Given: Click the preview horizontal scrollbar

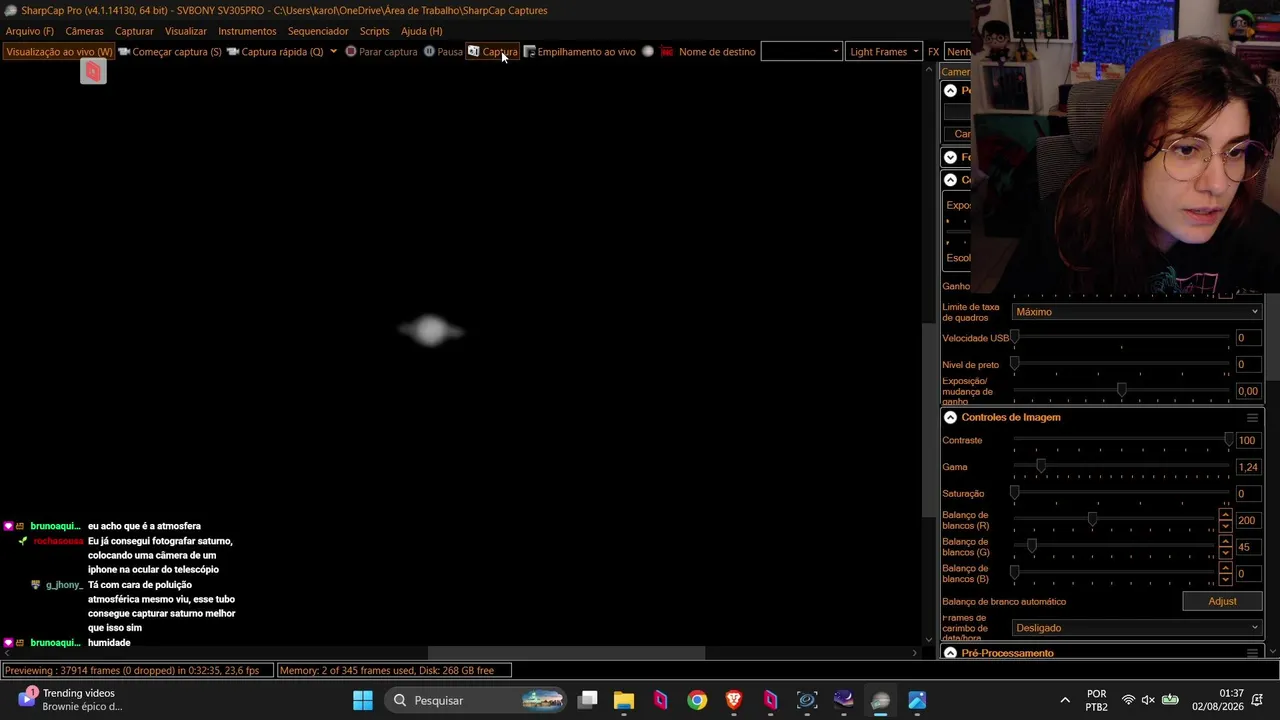Looking at the screenshot, I should tap(567, 653).
